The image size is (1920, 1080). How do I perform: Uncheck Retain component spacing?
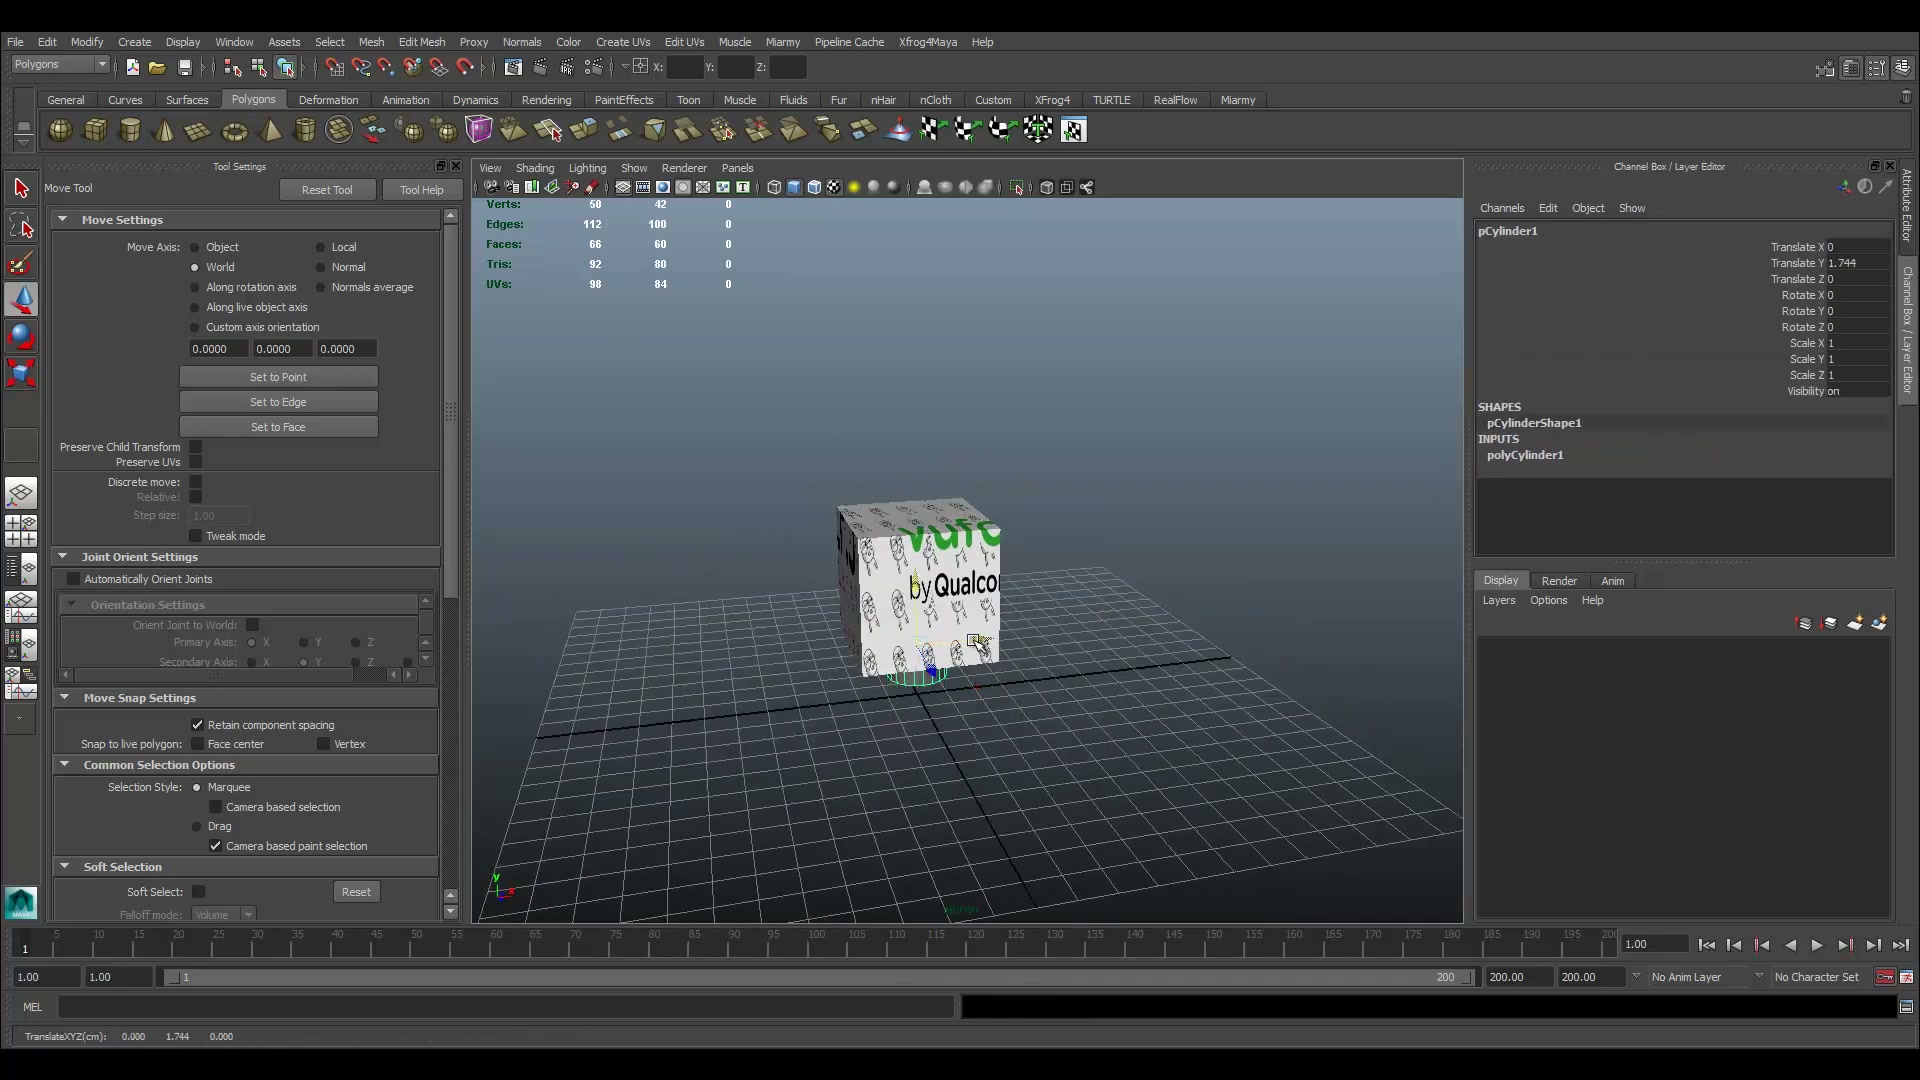tap(197, 725)
